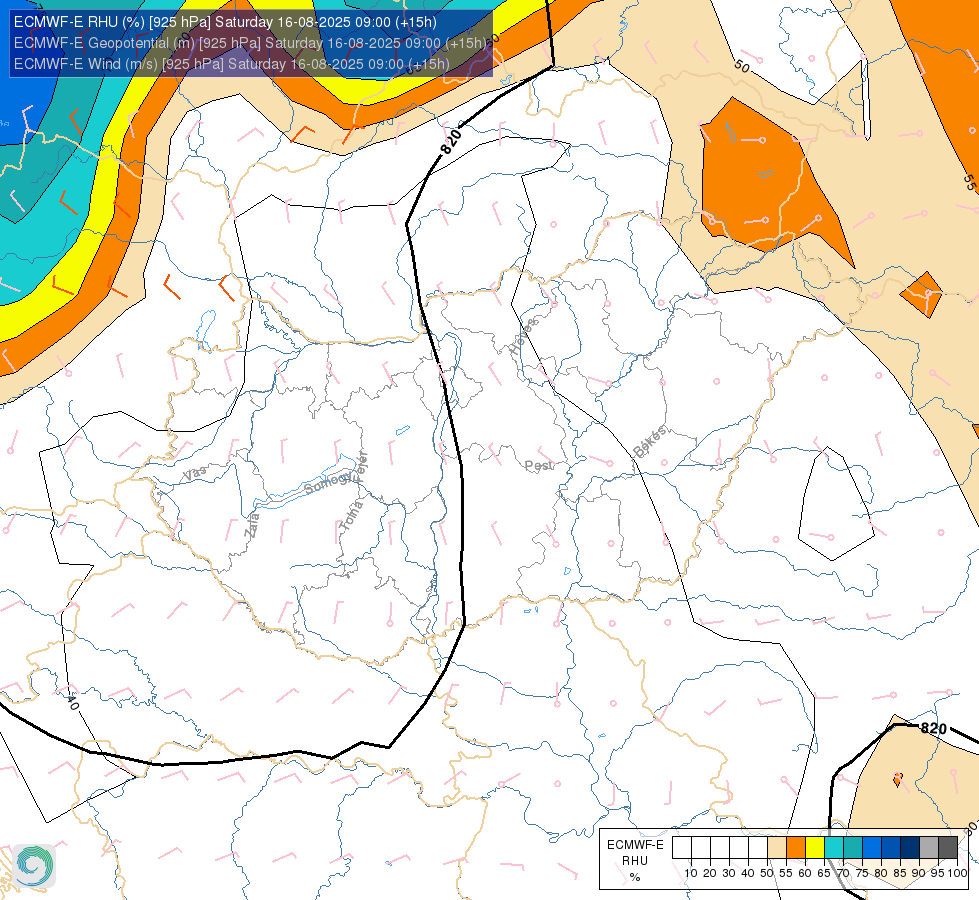Select the ECMWF-E Geopotential title line
979x900 pixels.
(x=250, y=43)
